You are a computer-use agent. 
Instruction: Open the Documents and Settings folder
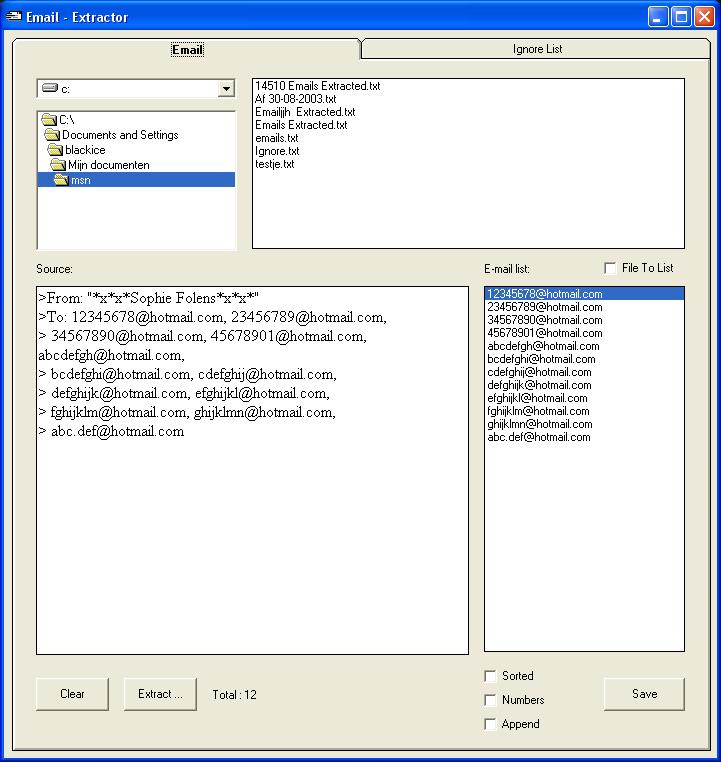pos(120,135)
